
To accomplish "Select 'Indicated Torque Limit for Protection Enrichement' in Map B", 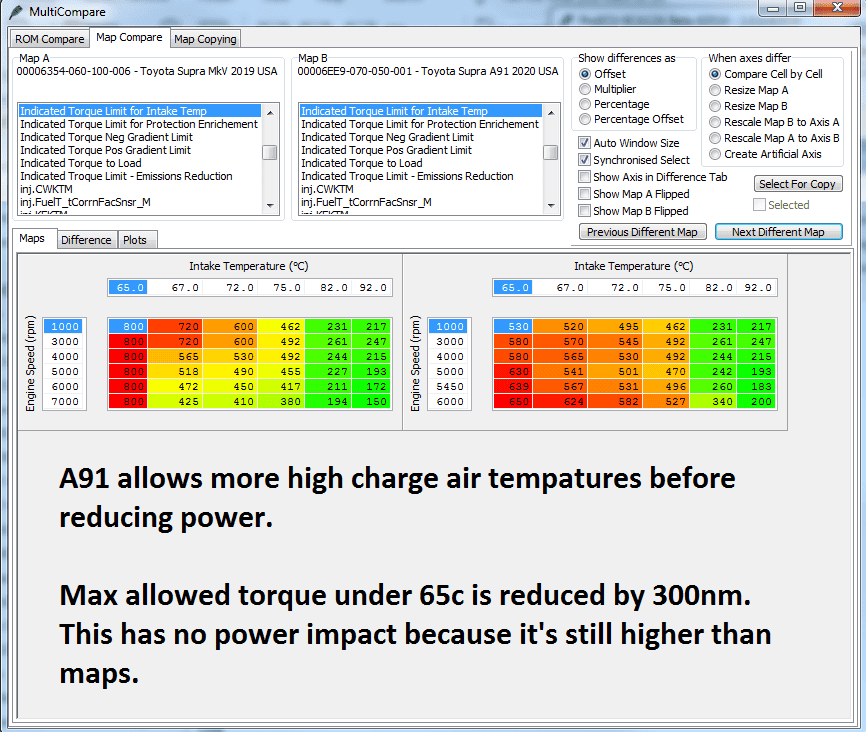I will point(421,124).
